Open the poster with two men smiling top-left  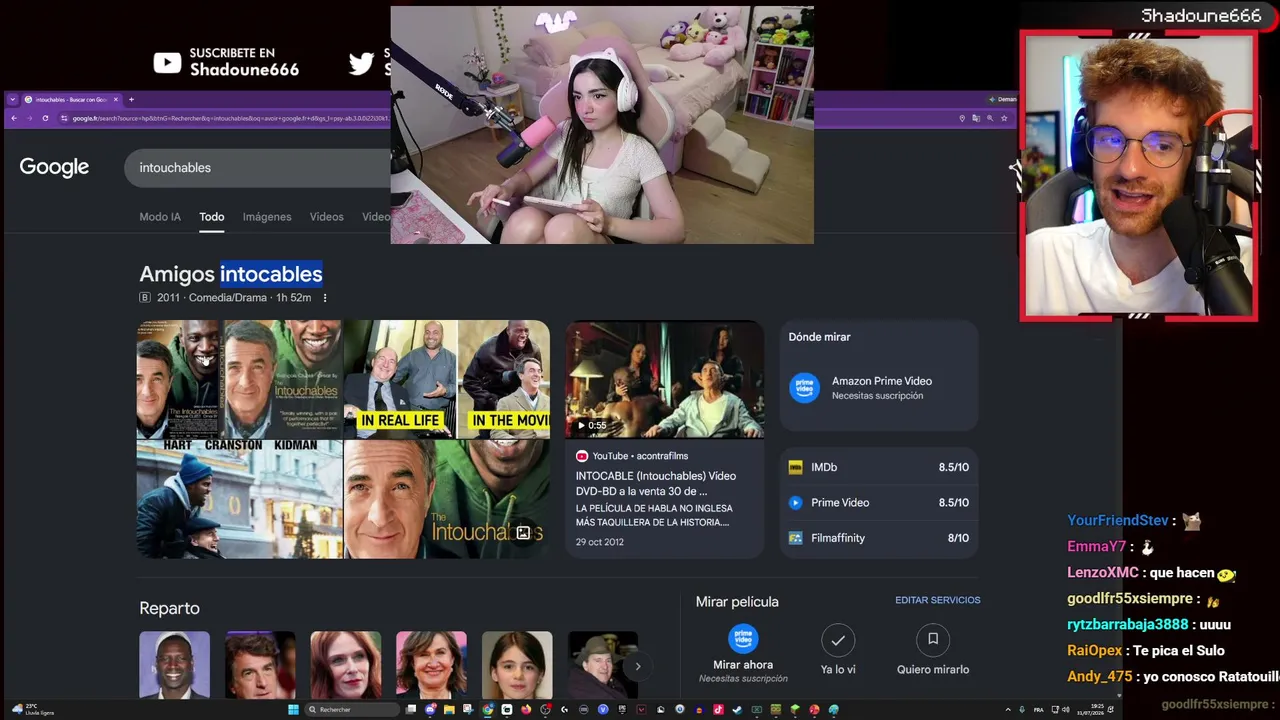tap(180, 379)
